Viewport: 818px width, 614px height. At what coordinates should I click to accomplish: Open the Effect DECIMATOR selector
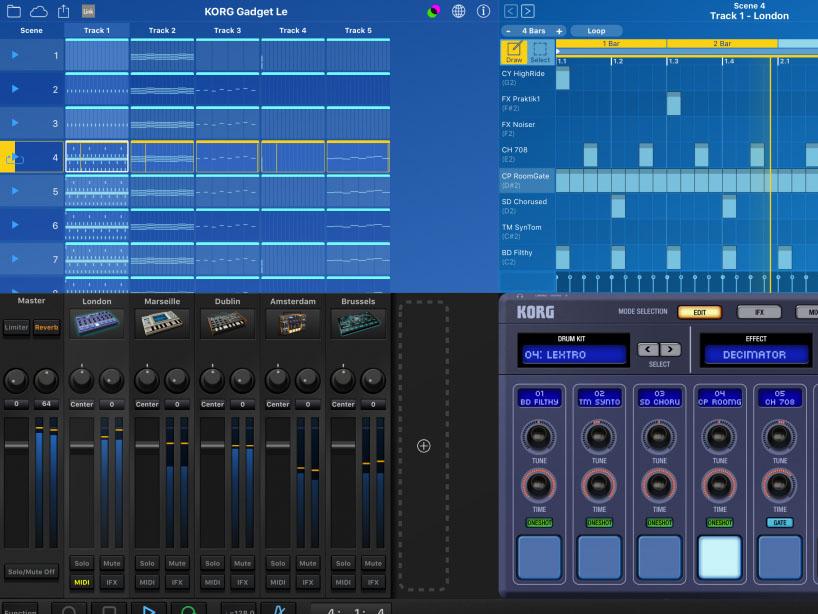(x=754, y=354)
